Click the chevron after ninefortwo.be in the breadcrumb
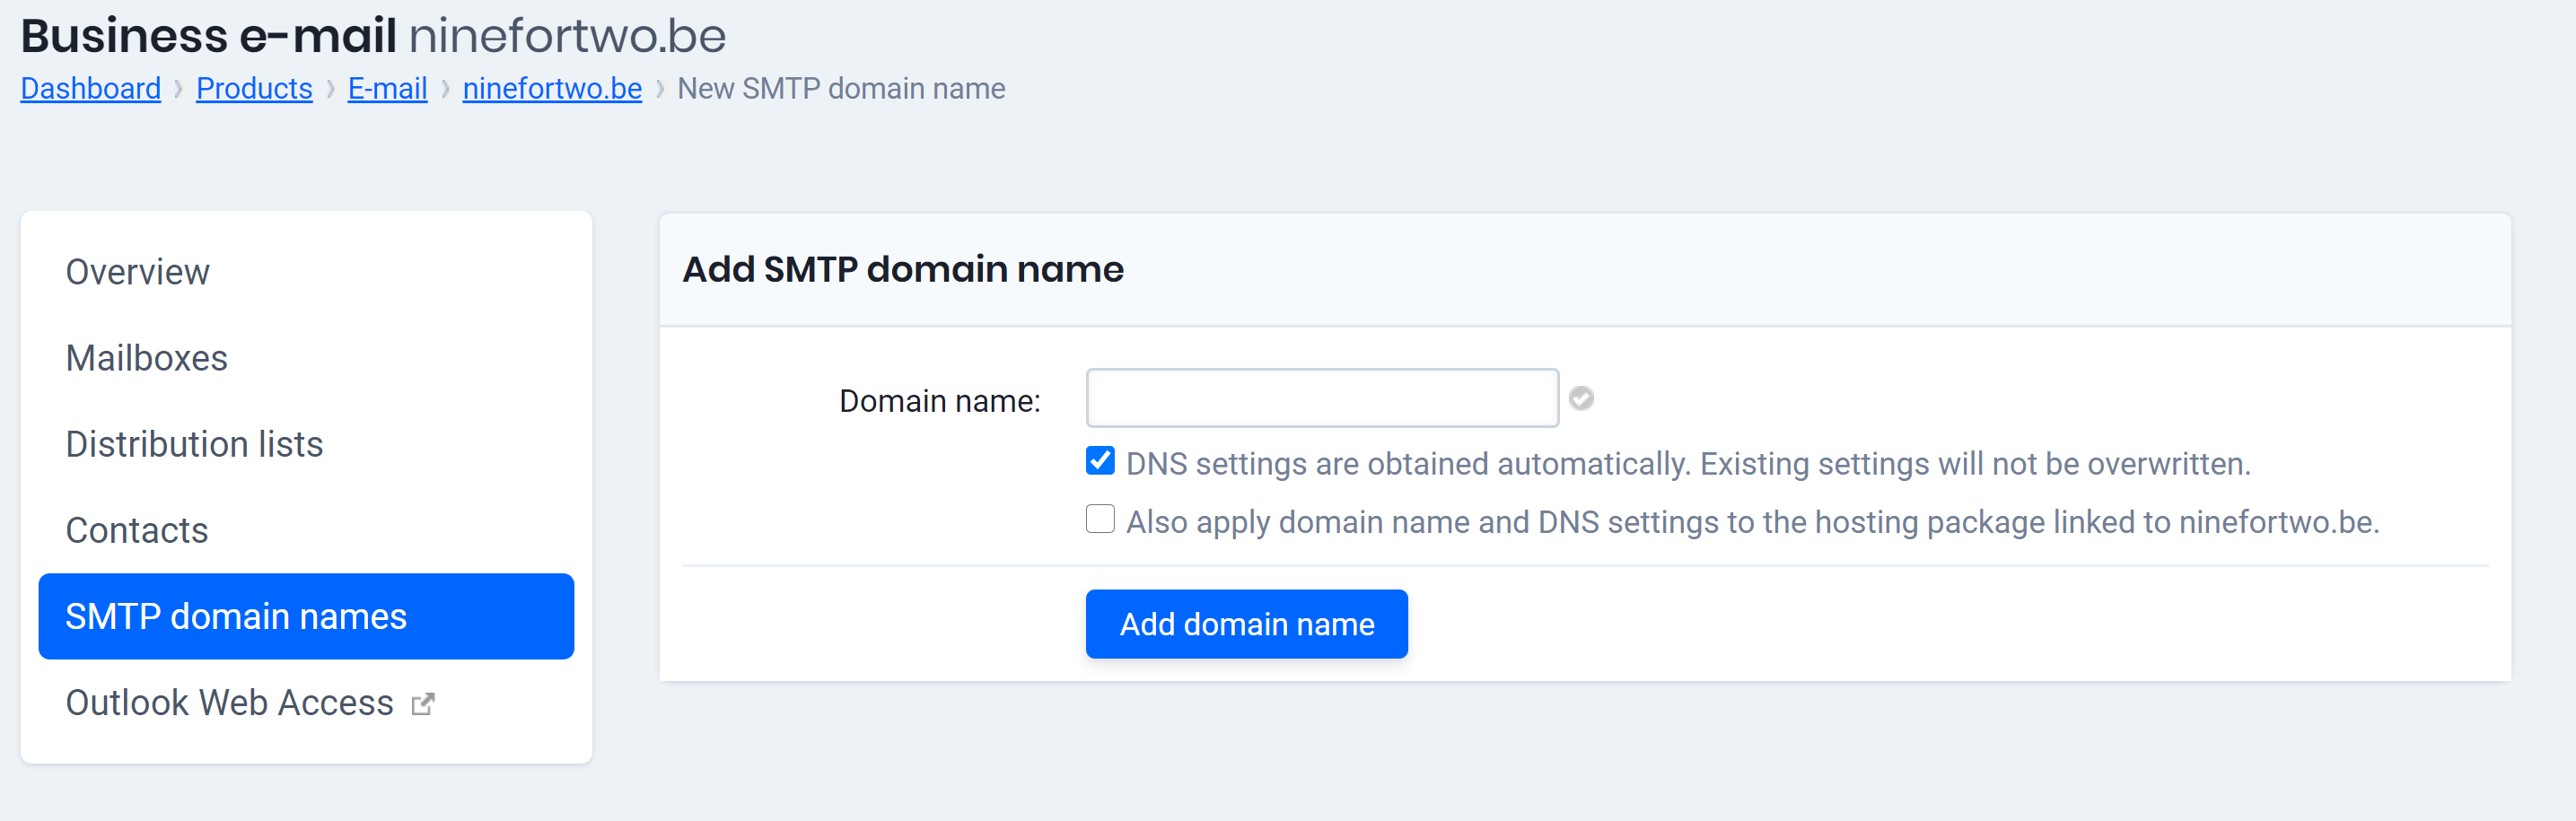The width and height of the screenshot is (2576, 821). (660, 88)
